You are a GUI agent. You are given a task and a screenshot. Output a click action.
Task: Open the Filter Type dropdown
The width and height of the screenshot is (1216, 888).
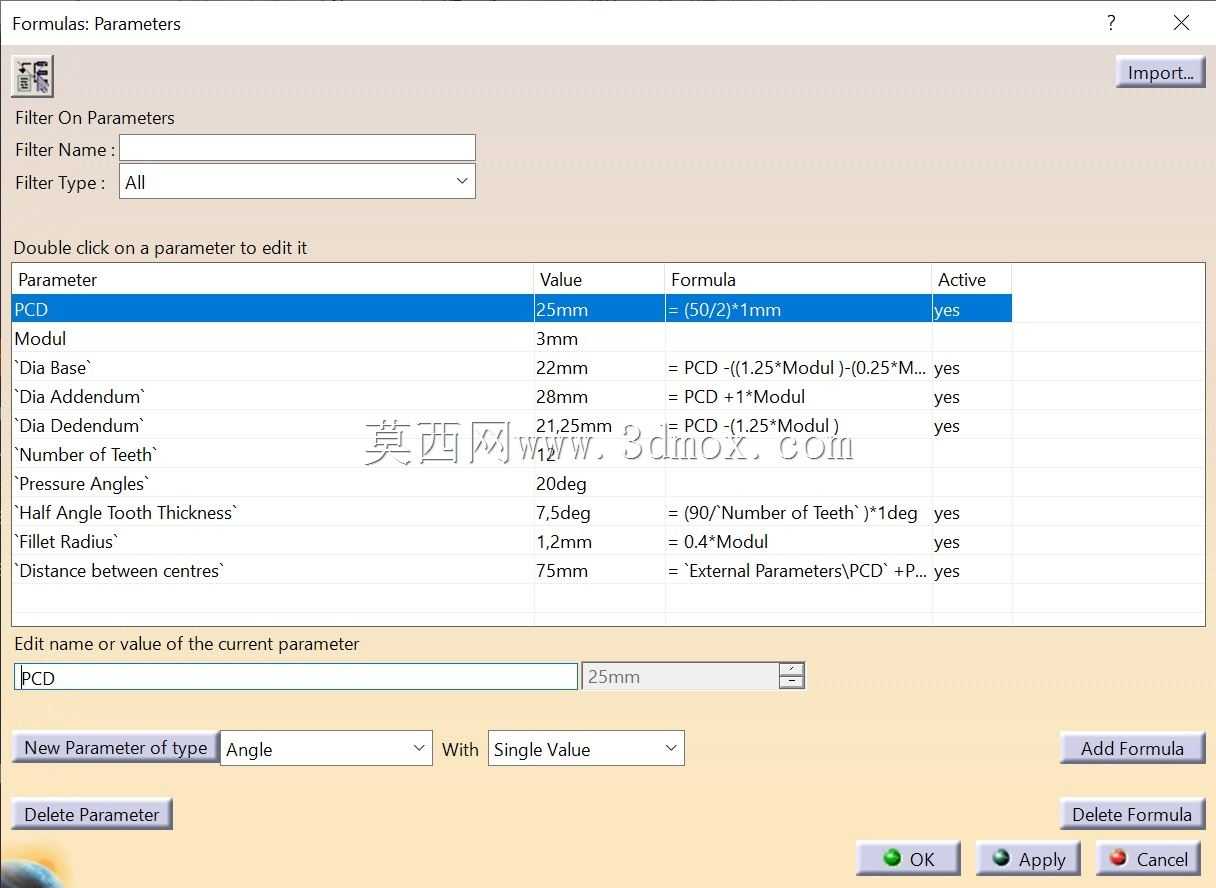[297, 182]
